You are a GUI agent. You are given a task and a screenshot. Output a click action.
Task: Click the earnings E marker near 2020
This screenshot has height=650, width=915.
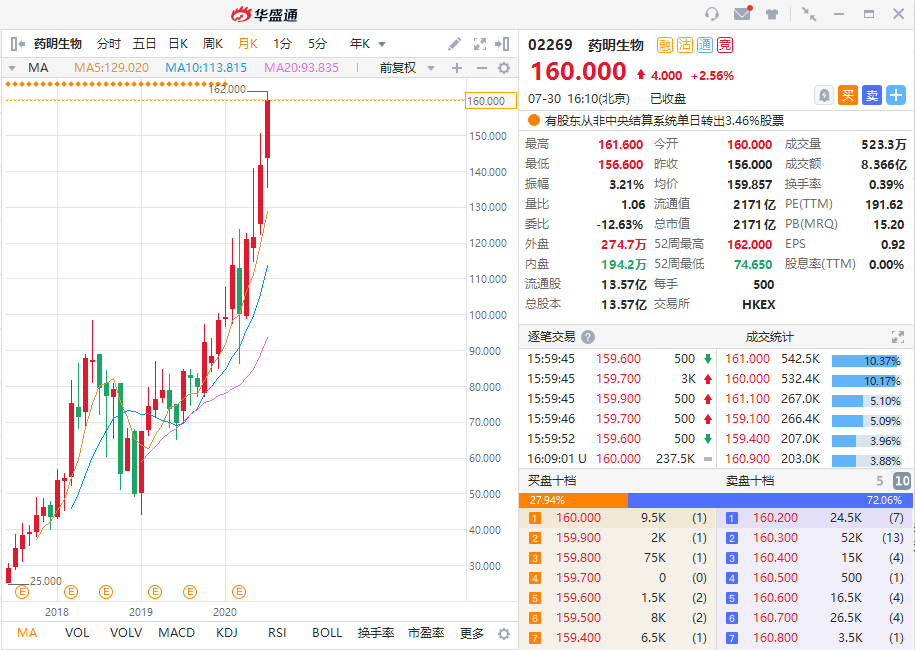pos(239,592)
